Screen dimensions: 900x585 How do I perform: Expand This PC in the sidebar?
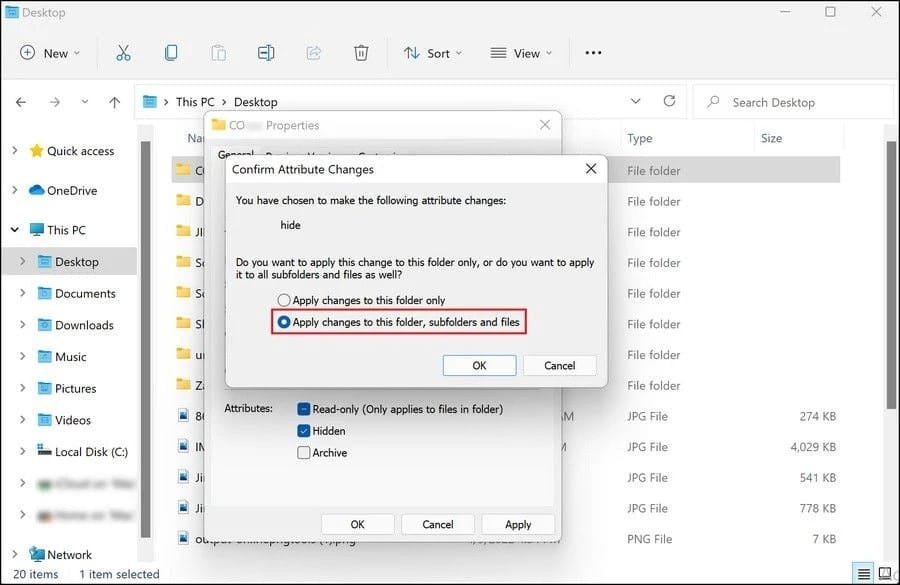pos(14,229)
